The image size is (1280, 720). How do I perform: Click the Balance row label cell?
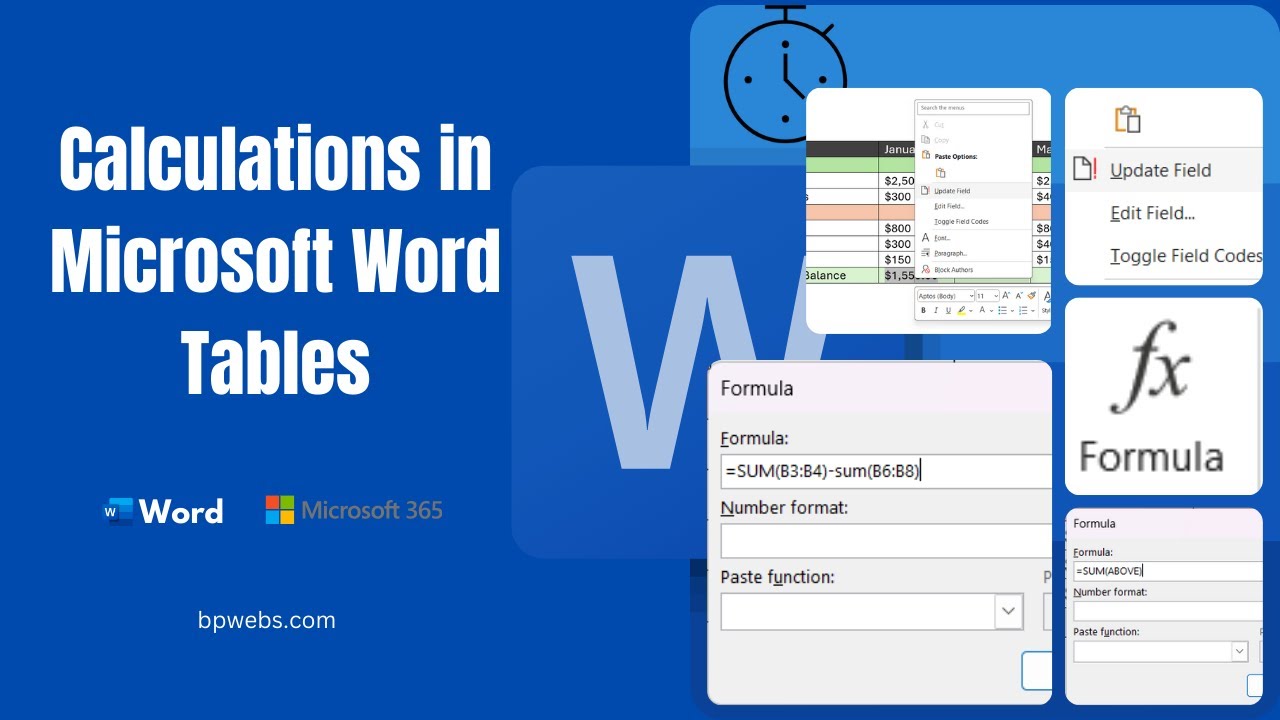pyautogui.click(x=842, y=276)
